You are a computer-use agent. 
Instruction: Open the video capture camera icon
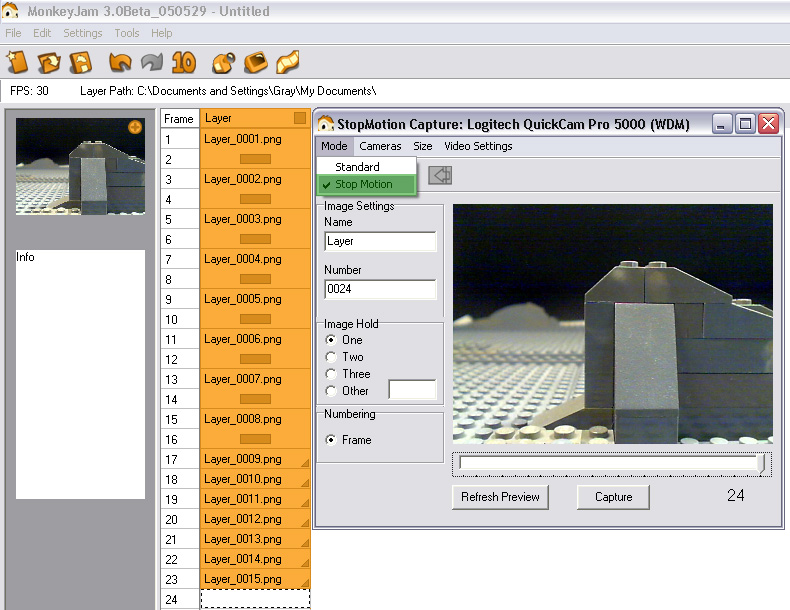(x=224, y=62)
